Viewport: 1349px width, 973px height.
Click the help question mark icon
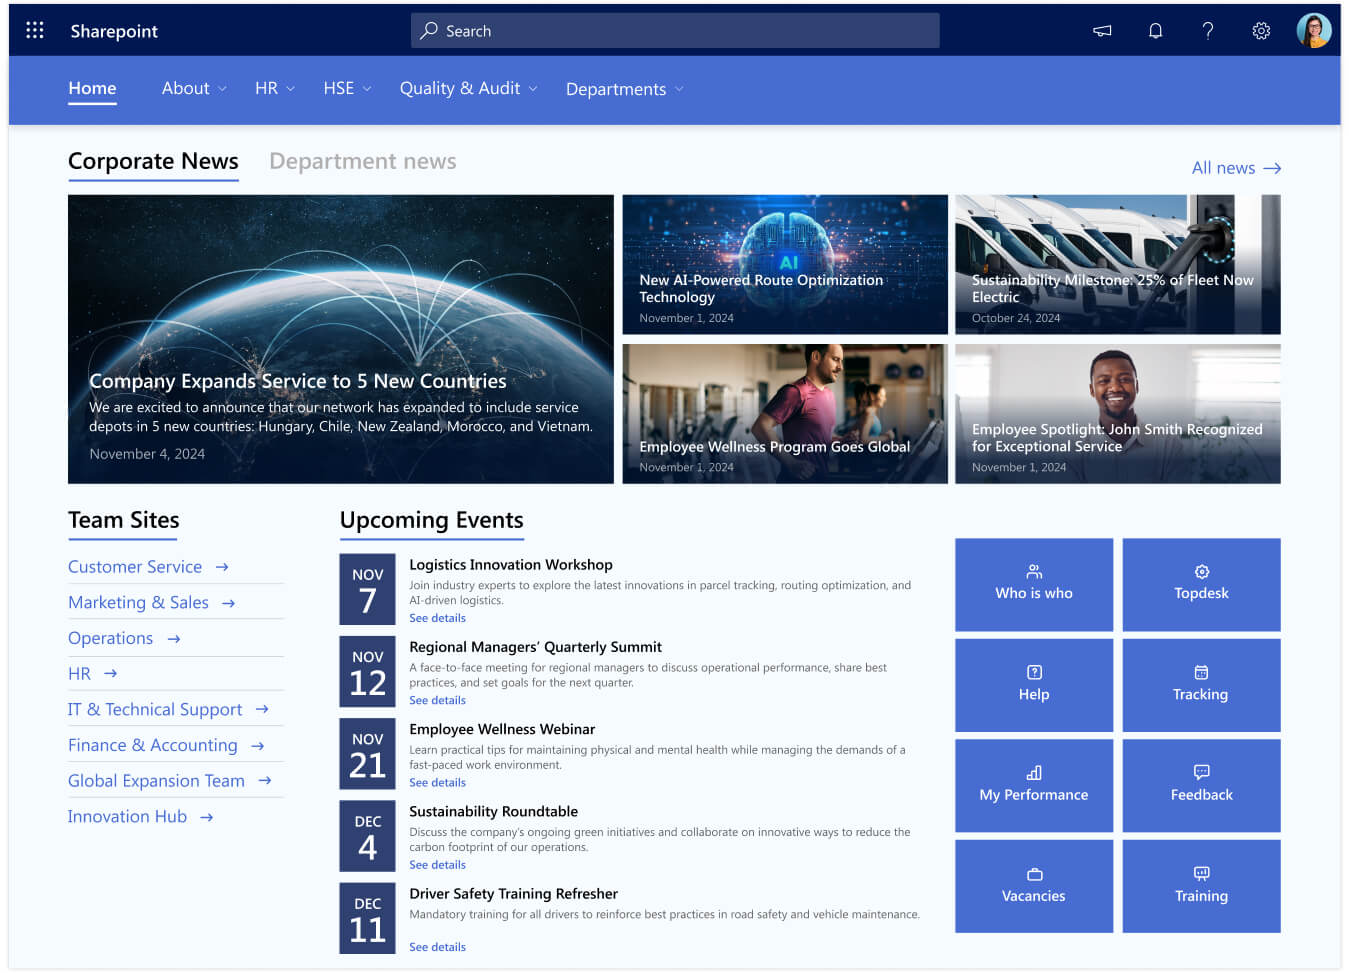point(1208,31)
